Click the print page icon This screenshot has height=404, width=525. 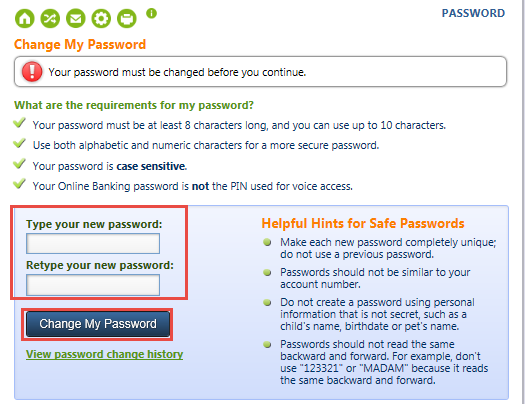(x=127, y=18)
